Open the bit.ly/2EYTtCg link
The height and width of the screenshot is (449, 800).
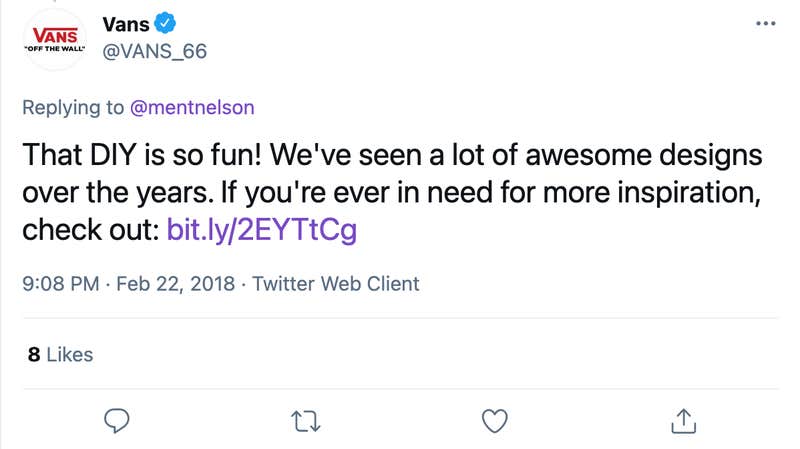click(x=261, y=231)
